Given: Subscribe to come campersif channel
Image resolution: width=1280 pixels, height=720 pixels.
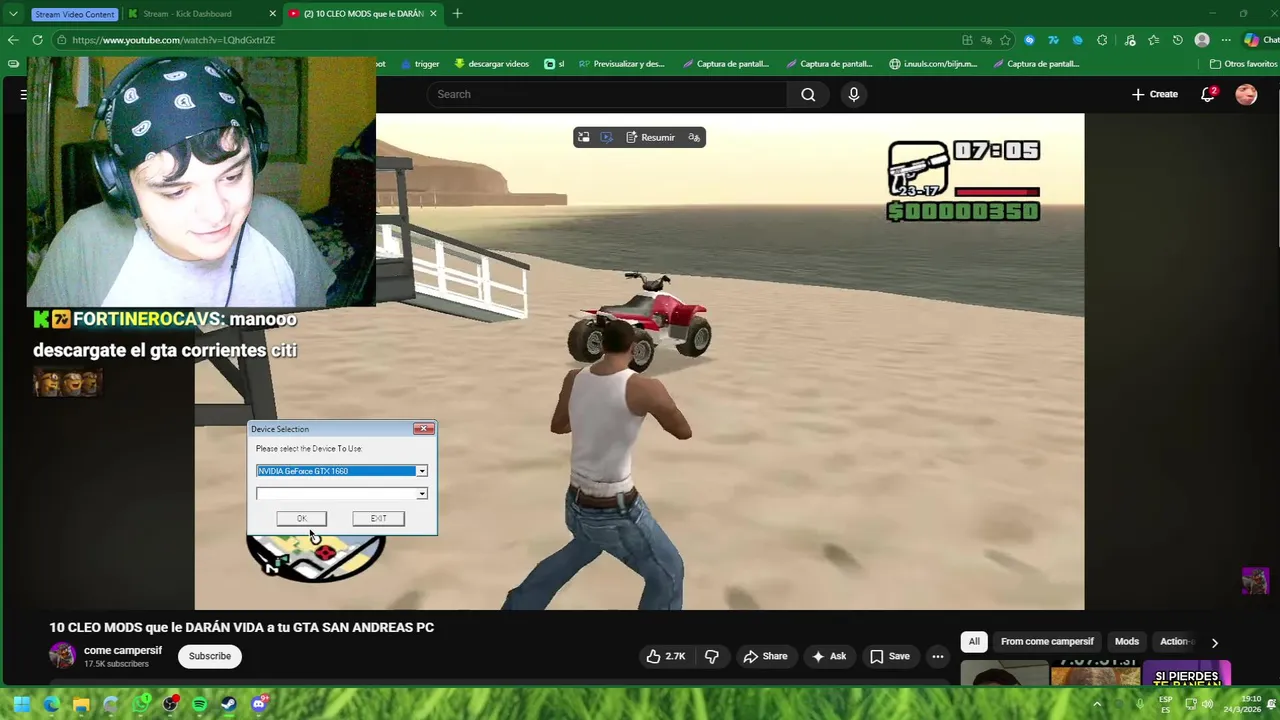Looking at the screenshot, I should point(210,656).
